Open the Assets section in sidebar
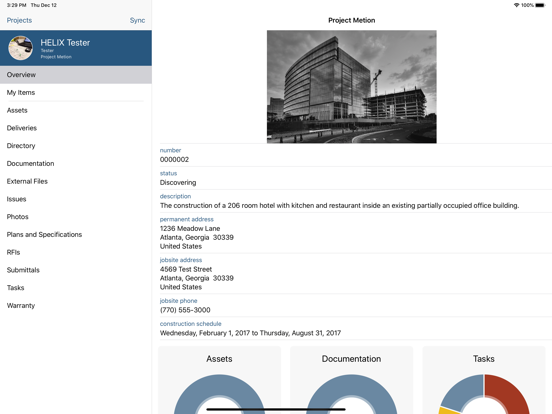Screen dimensions: 552x414 (76, 110)
